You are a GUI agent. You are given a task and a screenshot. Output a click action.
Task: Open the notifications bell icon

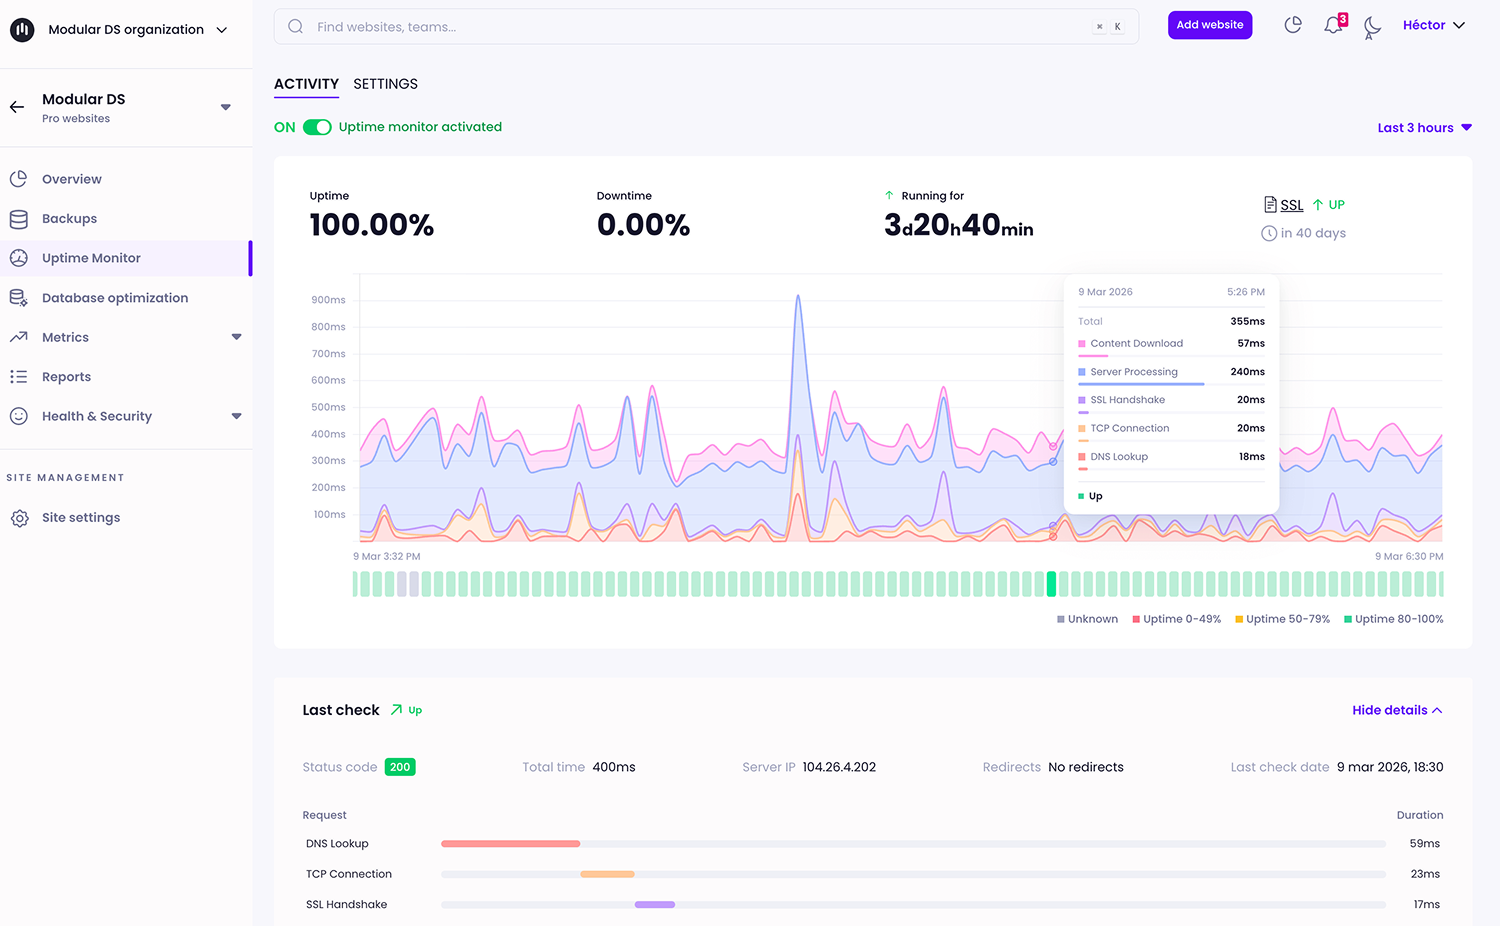pyautogui.click(x=1333, y=25)
